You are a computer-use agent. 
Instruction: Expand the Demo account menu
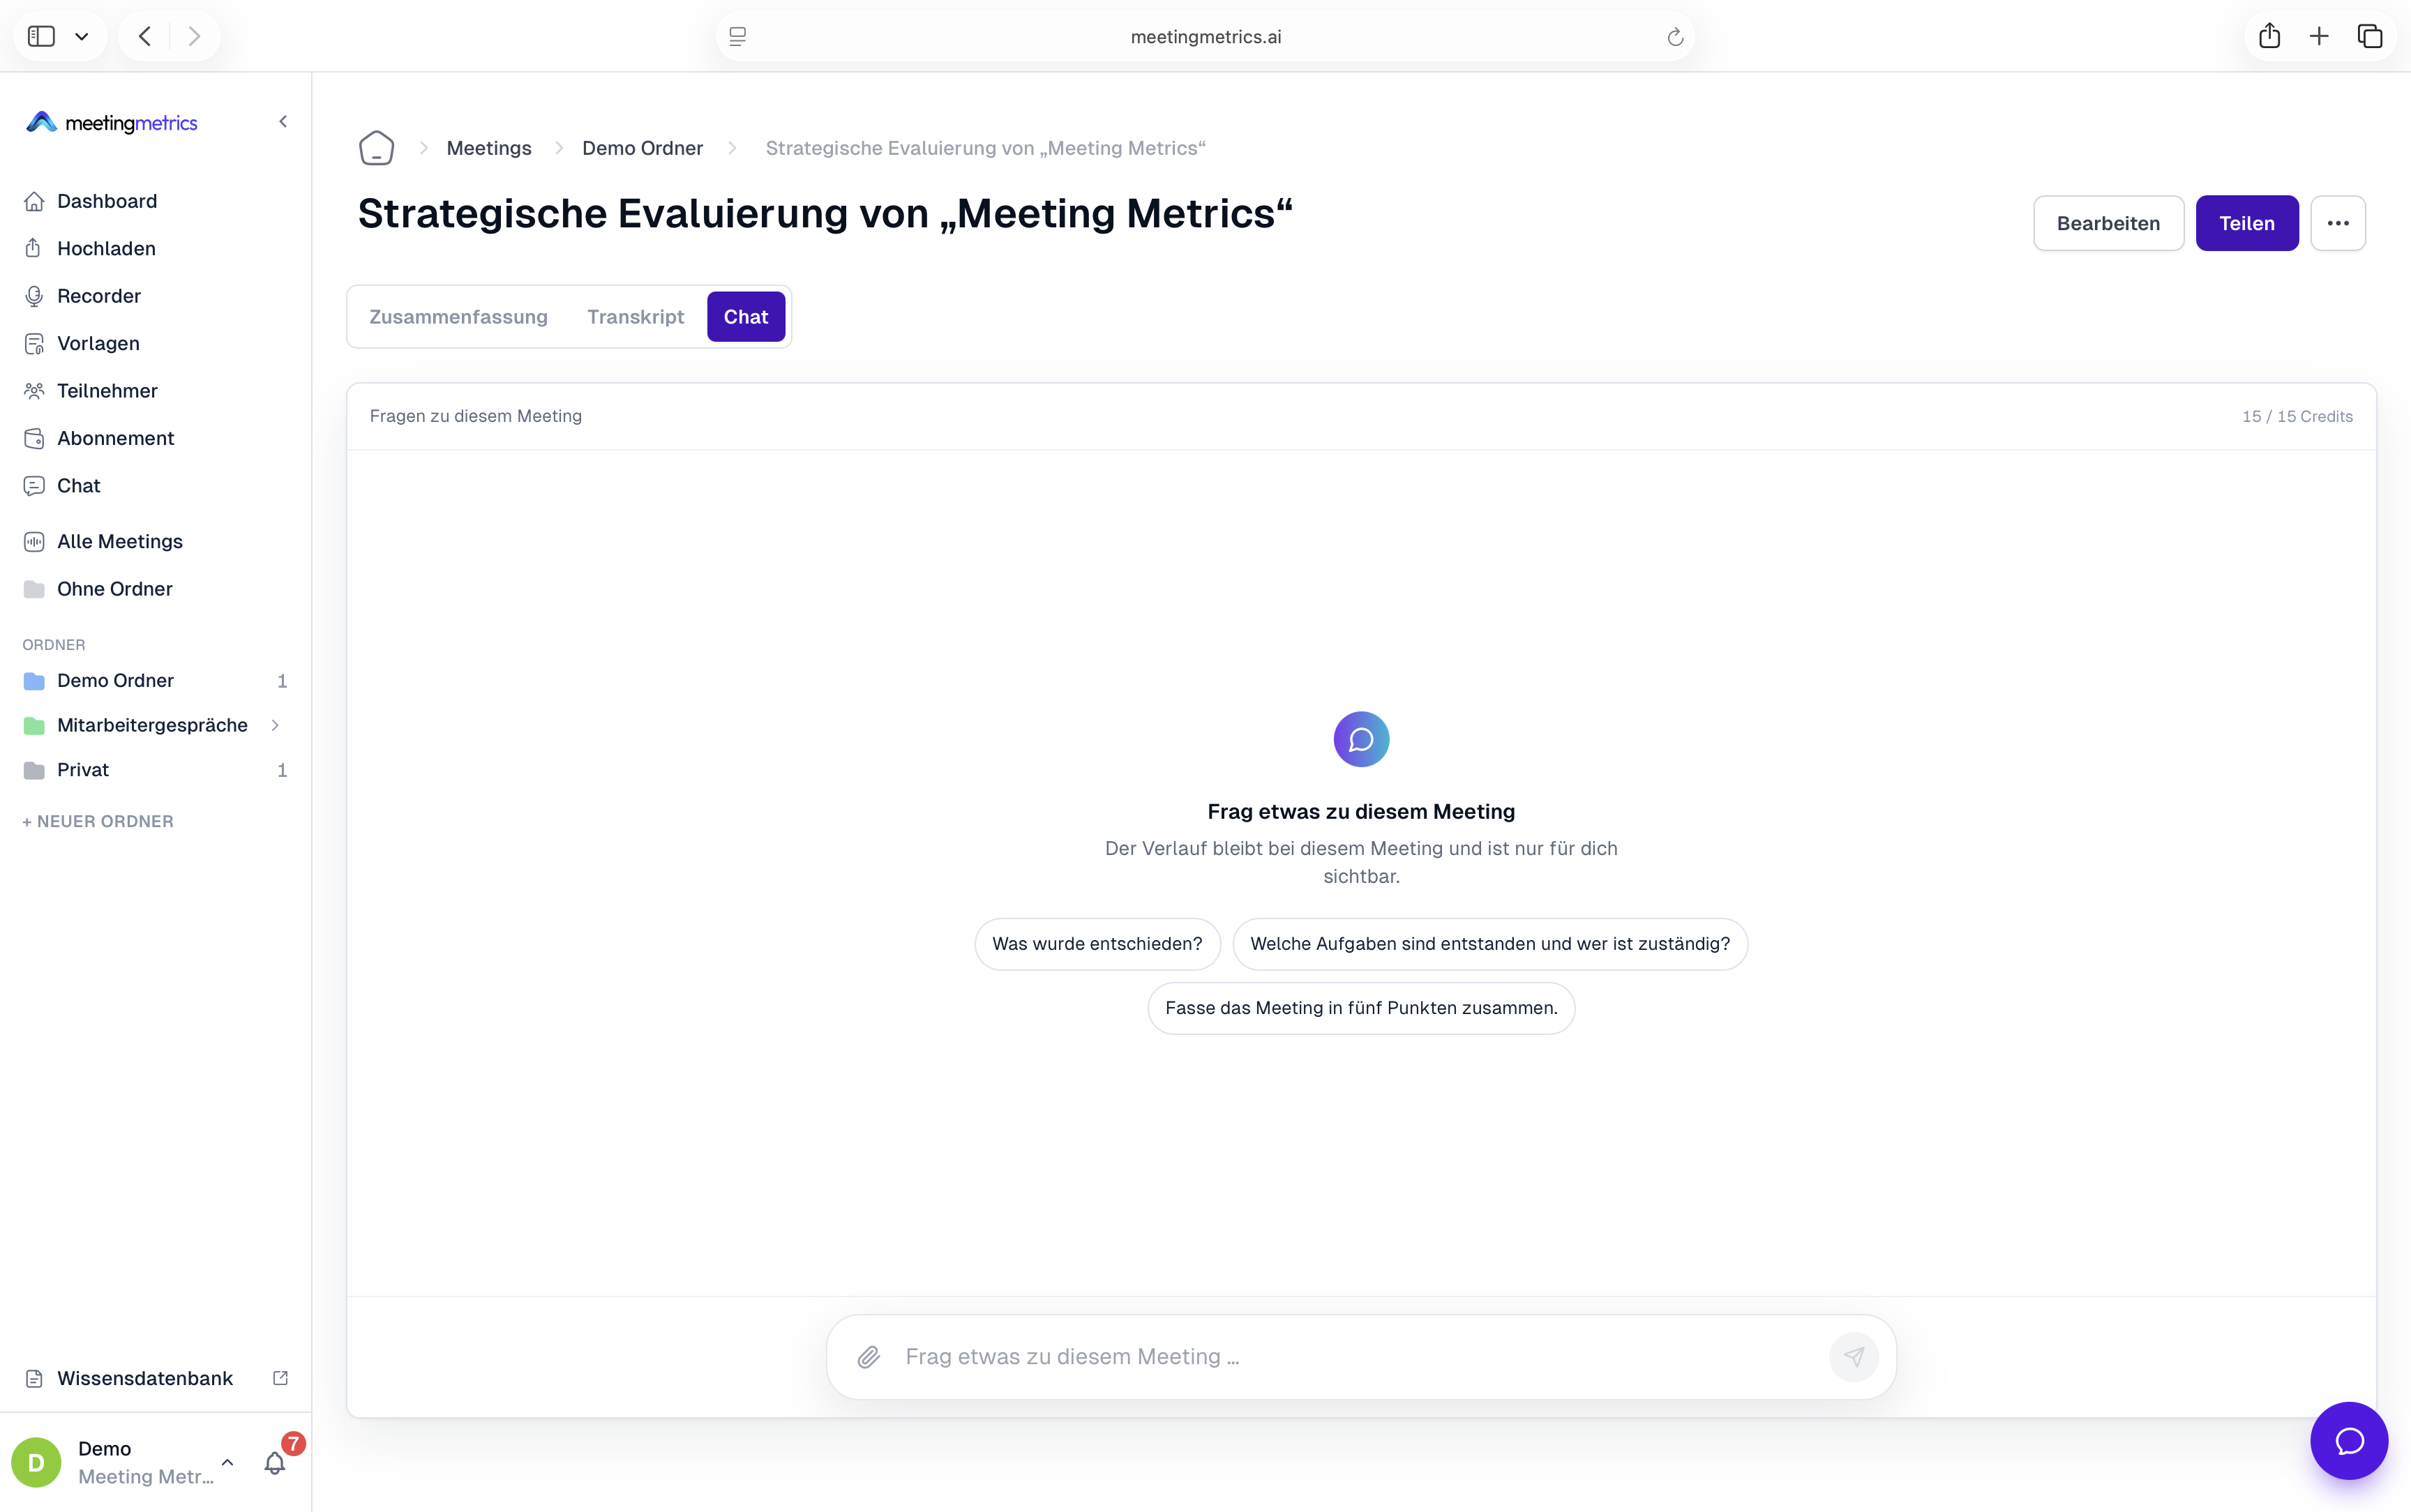(x=124, y=1463)
